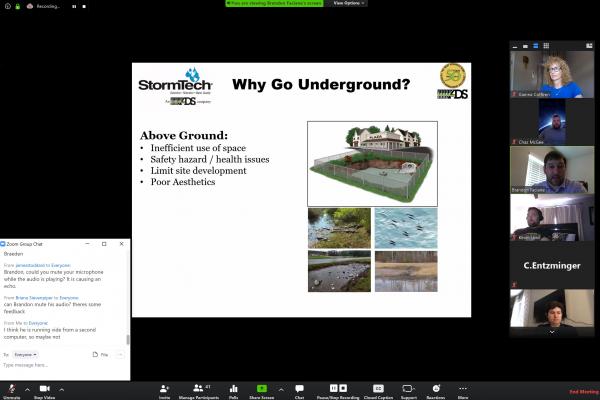Open the More options ellipsis

(463, 391)
